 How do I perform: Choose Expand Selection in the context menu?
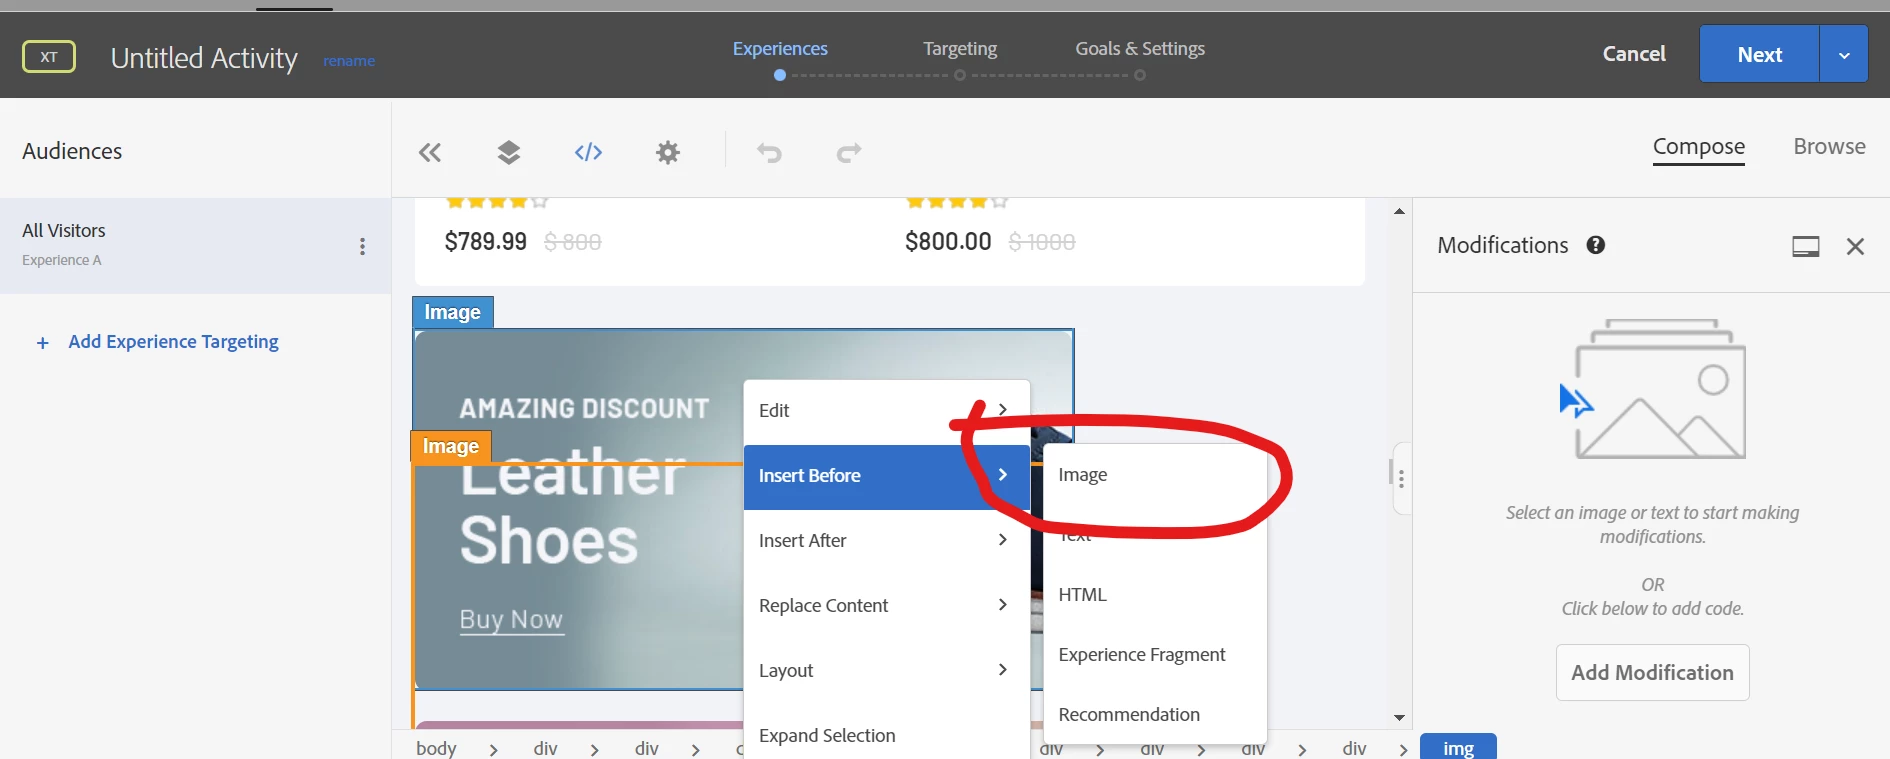coord(827,736)
